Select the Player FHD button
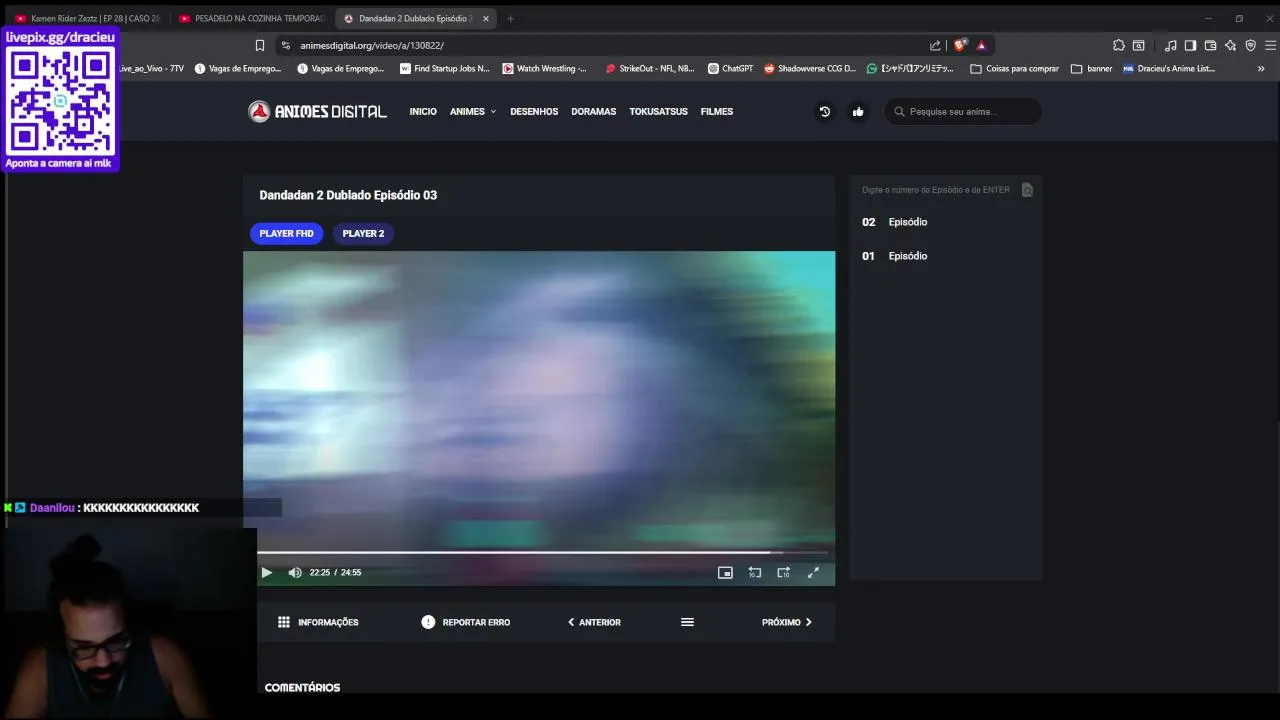1280x720 pixels. click(x=286, y=233)
